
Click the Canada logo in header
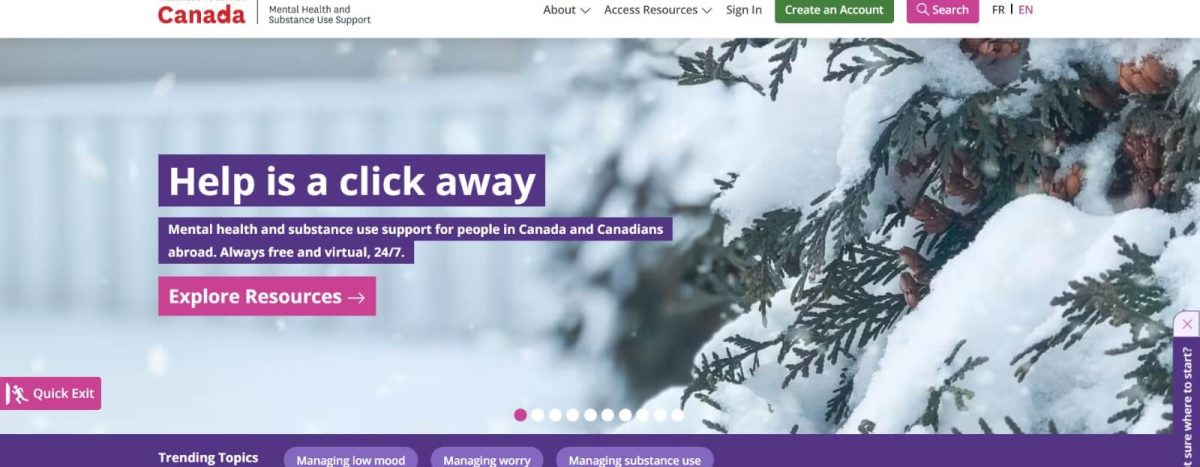point(201,14)
